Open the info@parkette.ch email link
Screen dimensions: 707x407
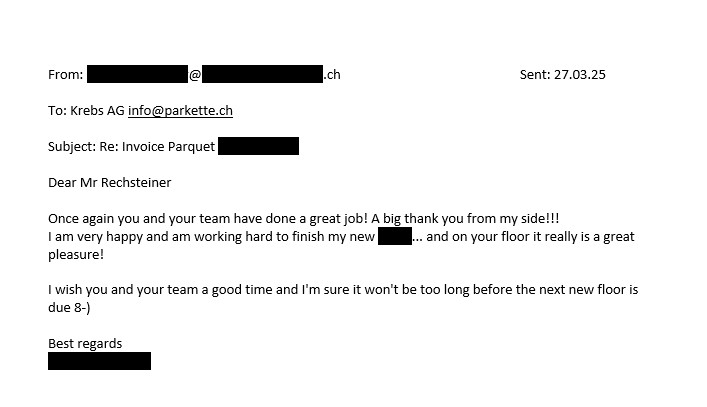180,110
